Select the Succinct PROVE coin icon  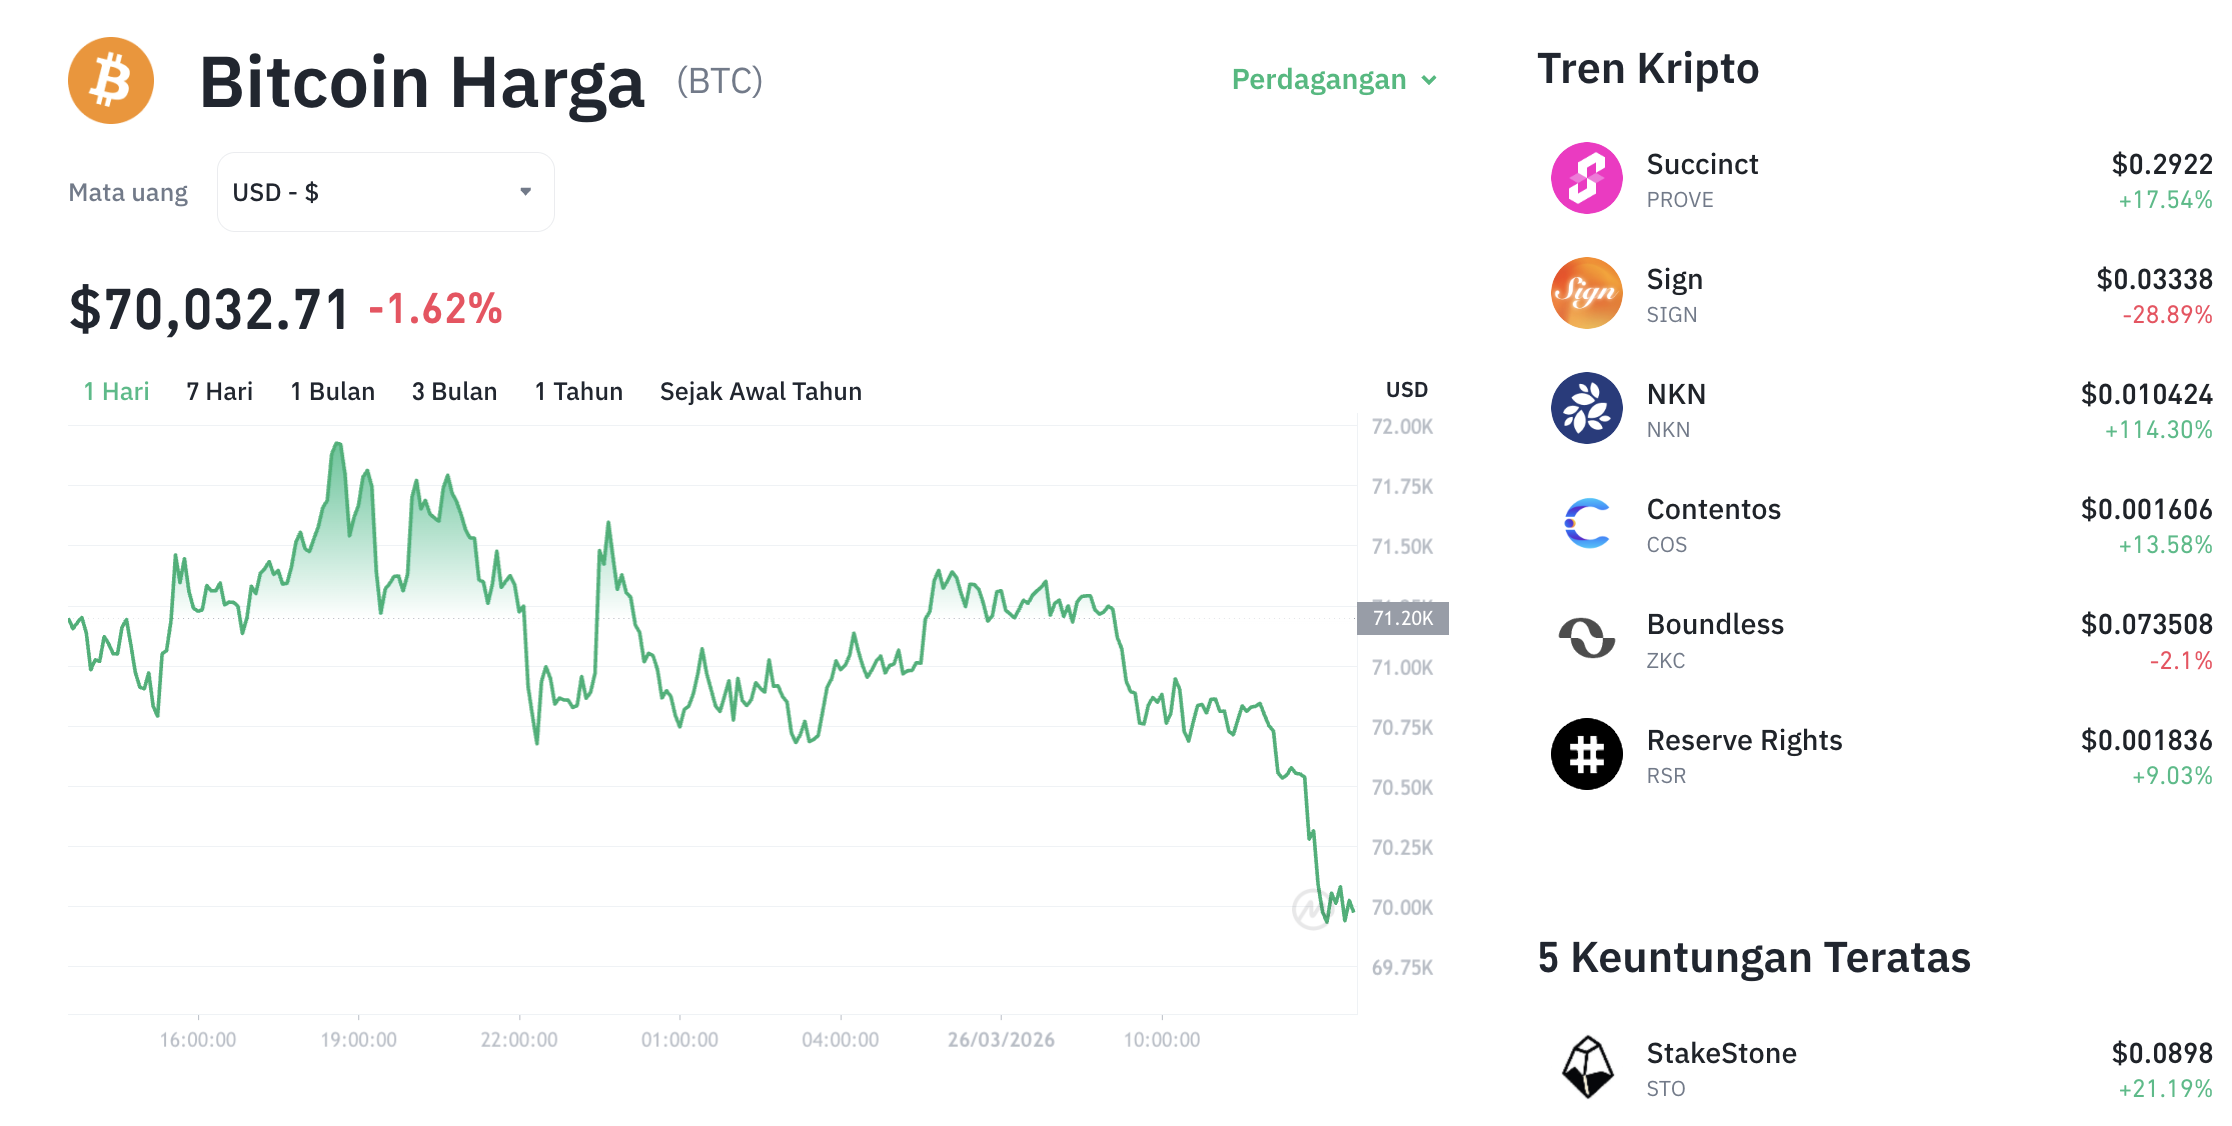coord(1587,178)
